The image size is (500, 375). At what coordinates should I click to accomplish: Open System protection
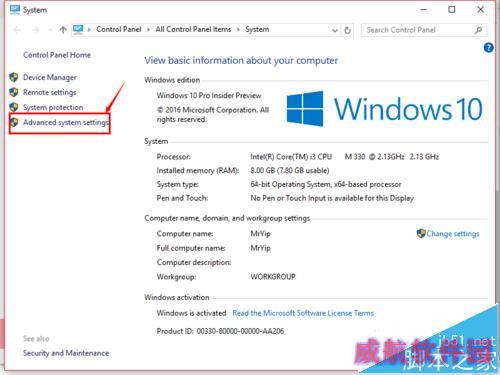53,107
